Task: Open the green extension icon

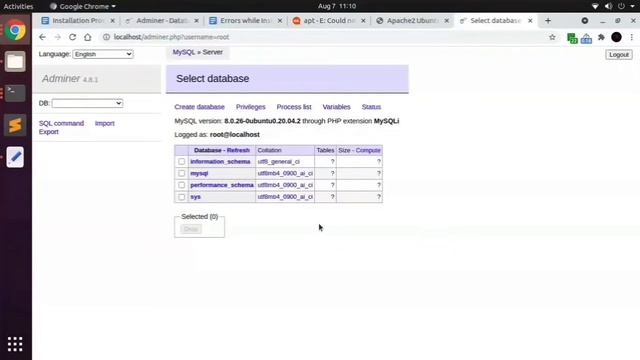Action: click(x=572, y=38)
